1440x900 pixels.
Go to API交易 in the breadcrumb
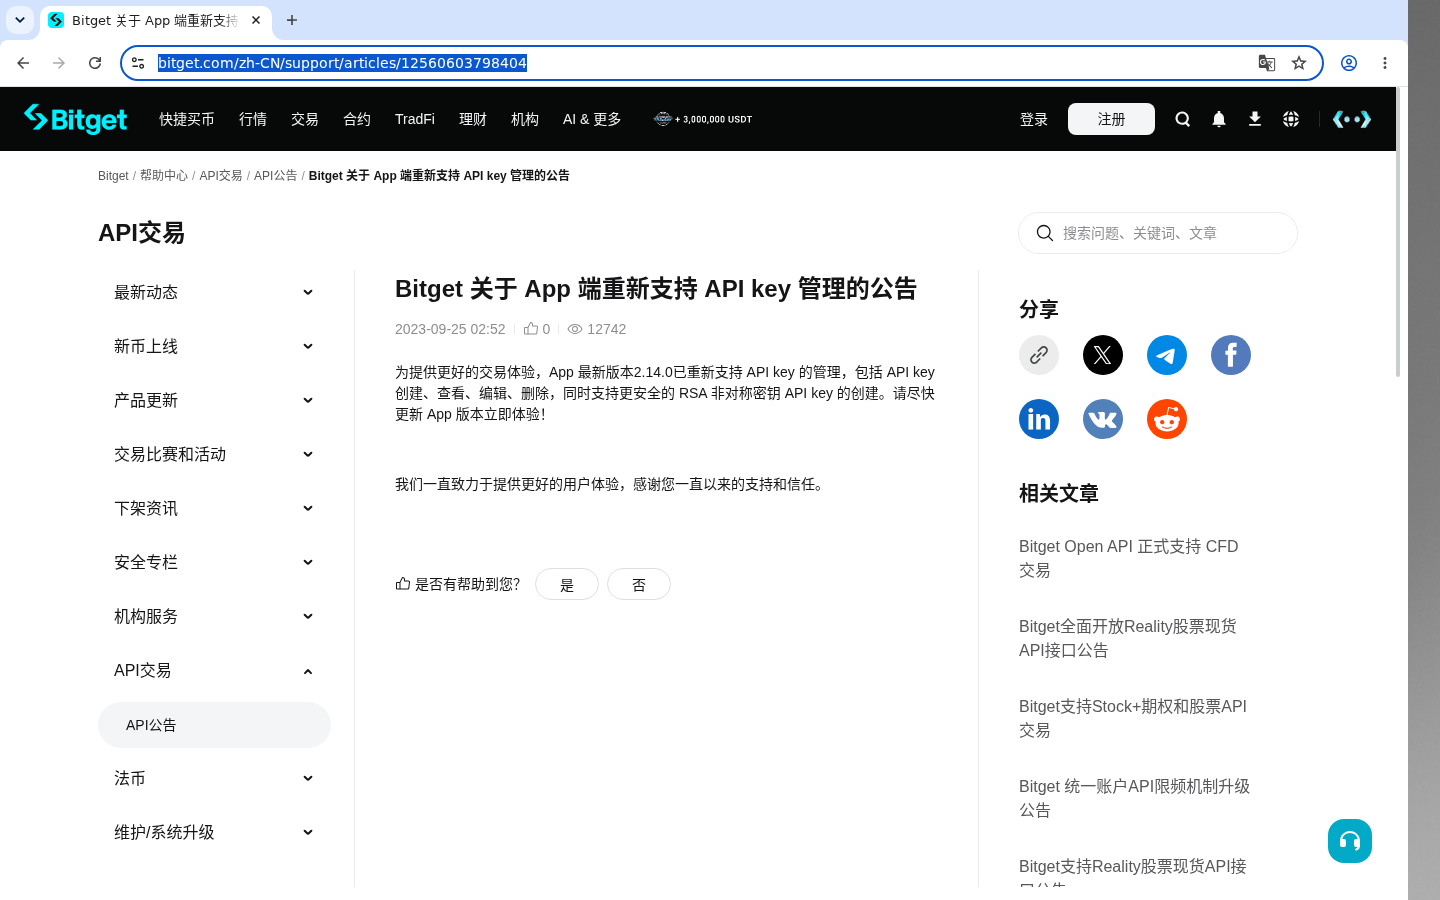(x=221, y=175)
